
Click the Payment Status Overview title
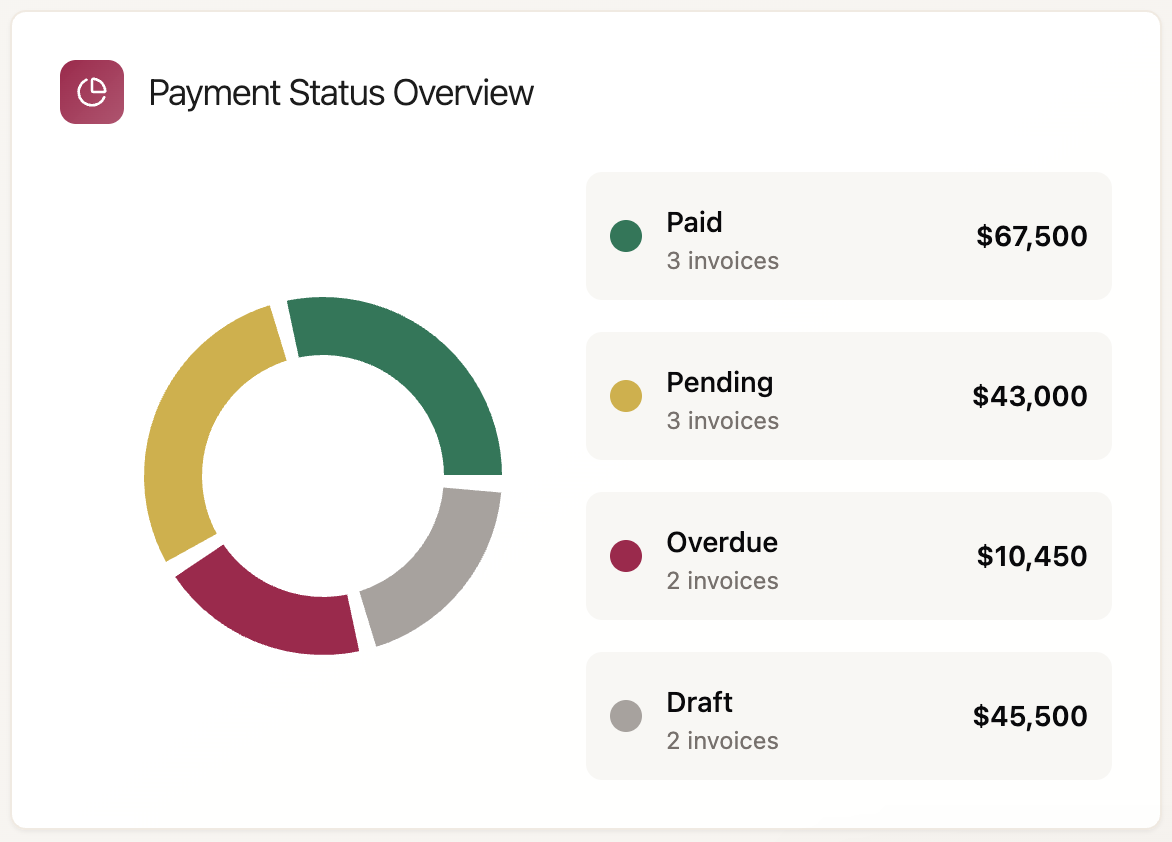coord(341,93)
